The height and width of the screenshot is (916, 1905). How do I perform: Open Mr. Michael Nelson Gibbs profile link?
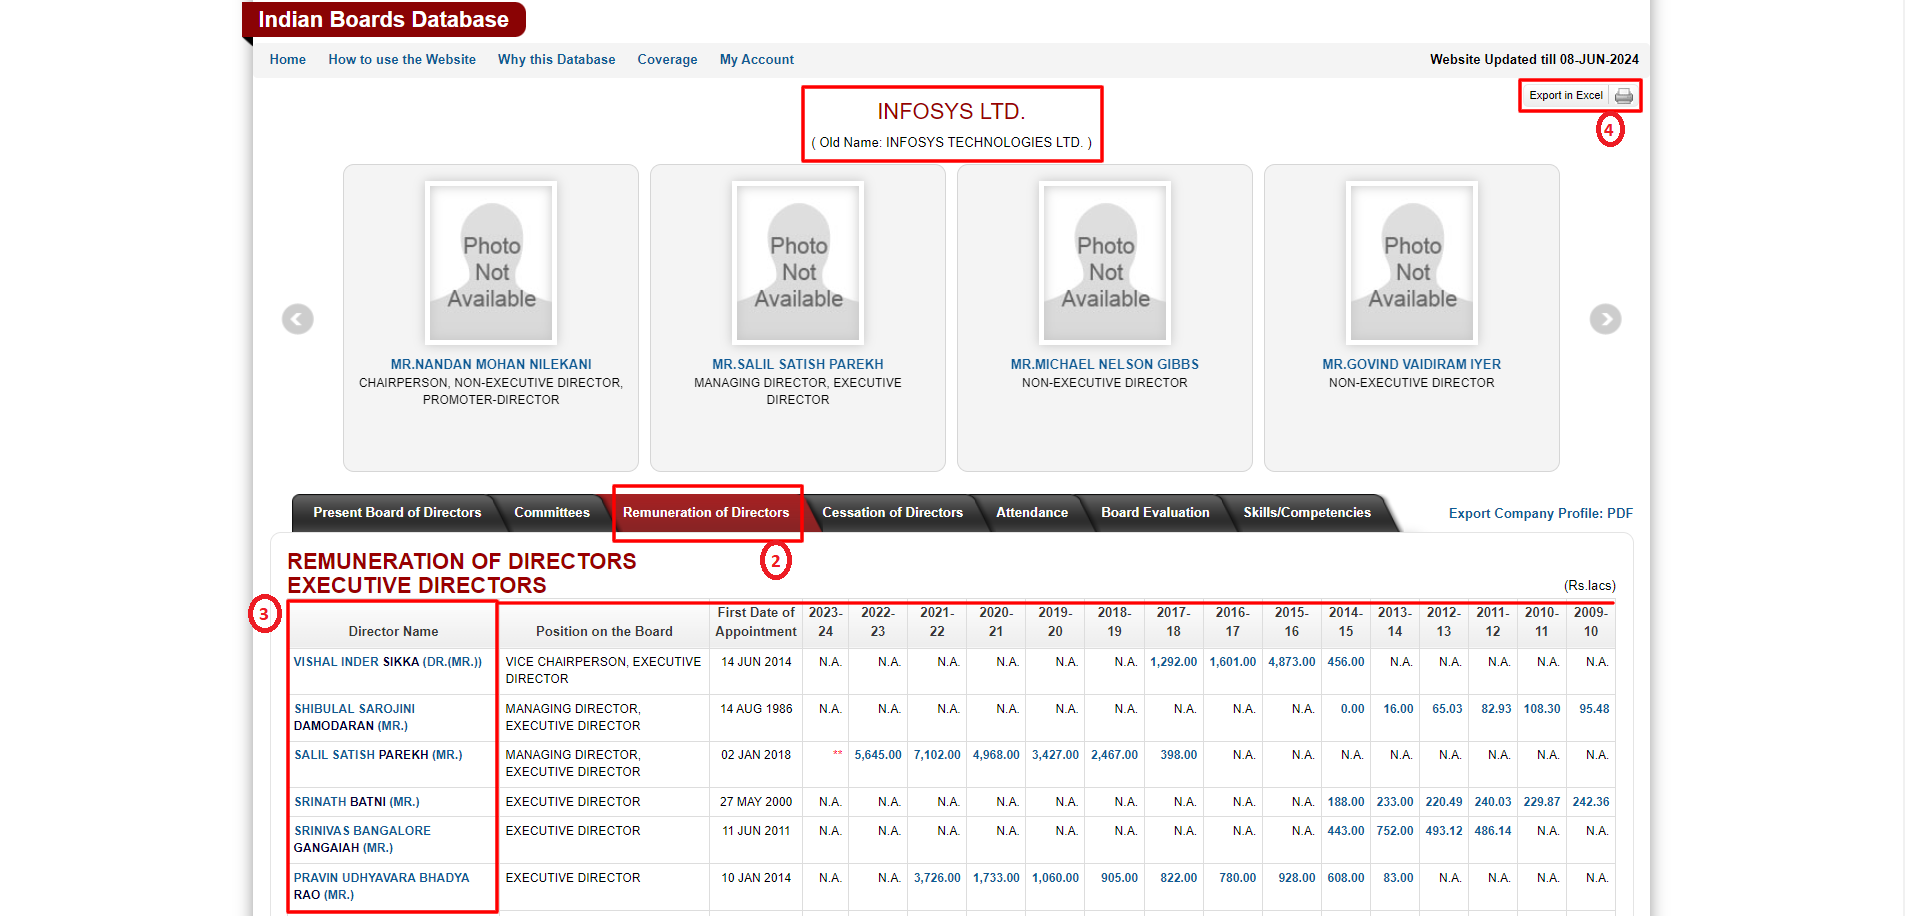tap(1104, 365)
